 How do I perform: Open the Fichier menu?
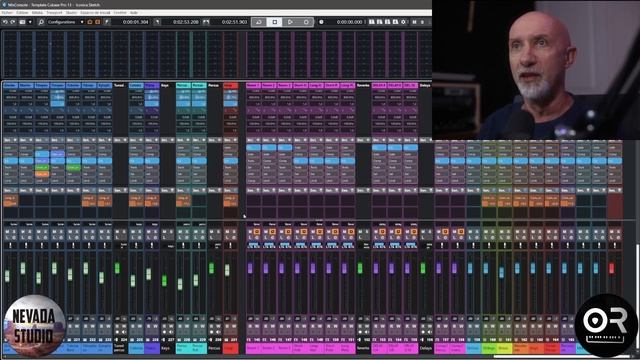coord(7,13)
